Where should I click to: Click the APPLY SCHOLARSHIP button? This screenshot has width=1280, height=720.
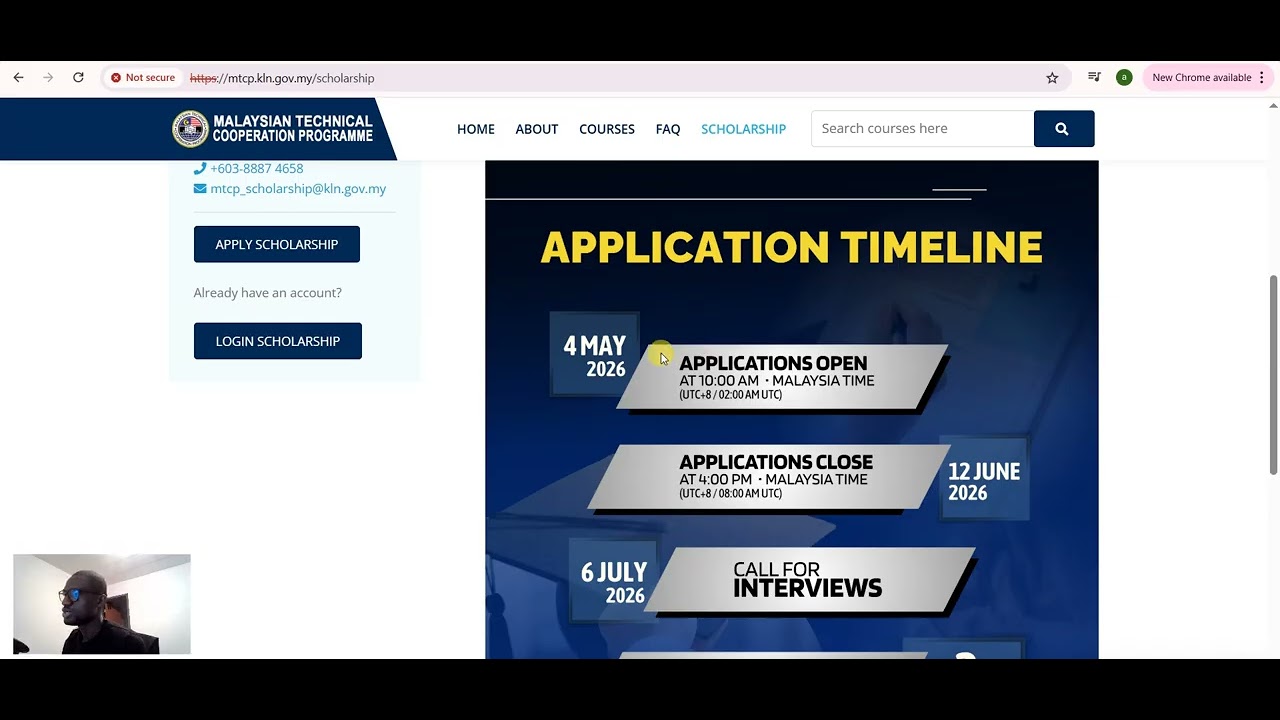pos(277,244)
